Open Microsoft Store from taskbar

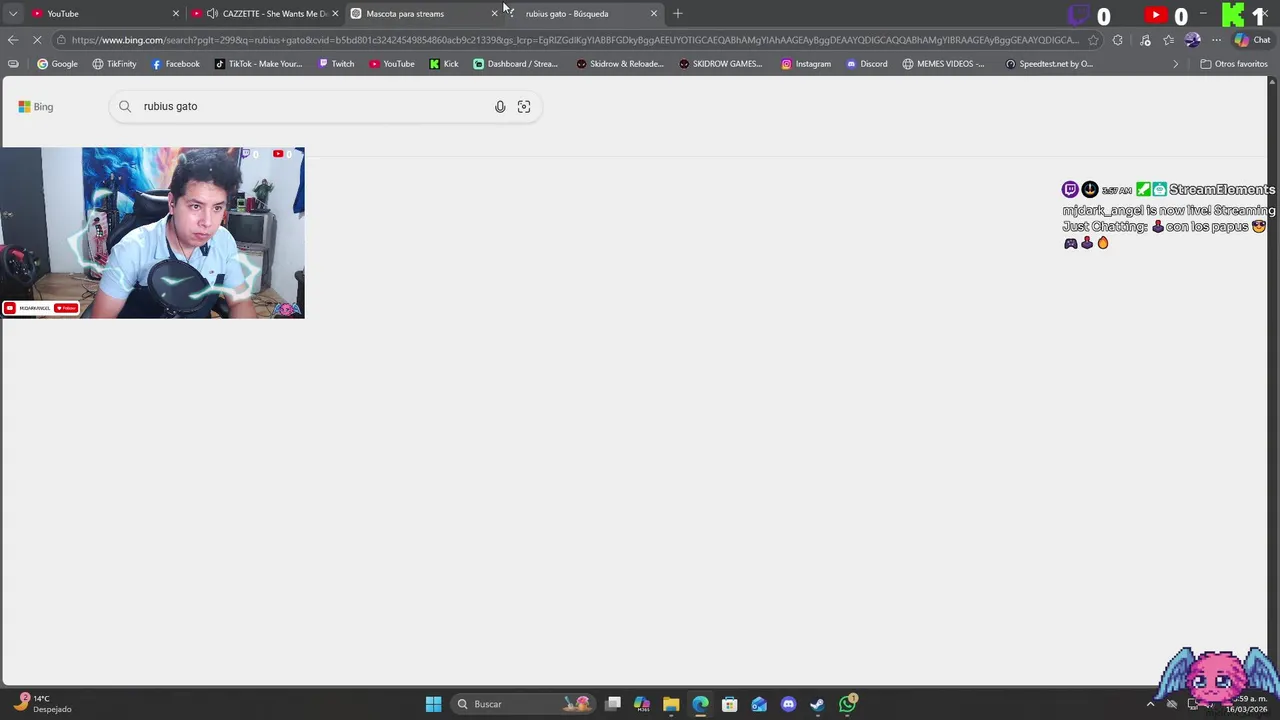pyautogui.click(x=730, y=704)
